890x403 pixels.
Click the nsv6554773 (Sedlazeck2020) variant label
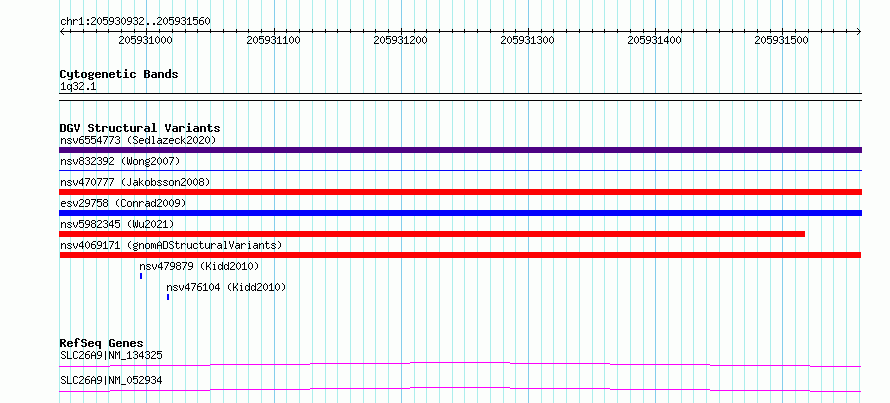(x=138, y=140)
